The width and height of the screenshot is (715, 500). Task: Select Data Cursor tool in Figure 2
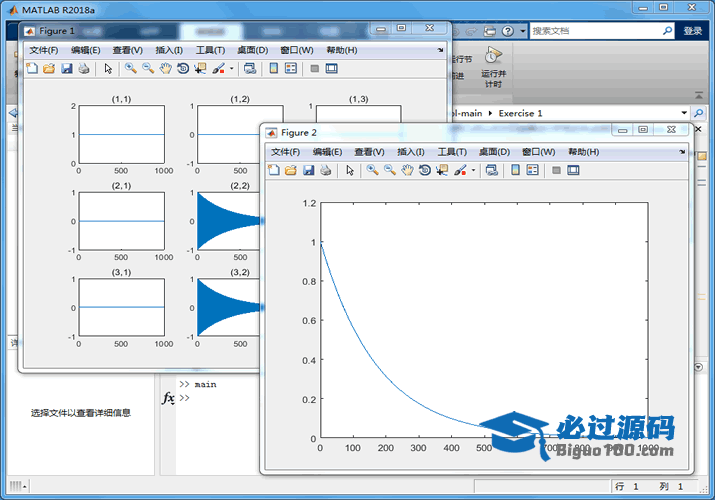tap(442, 170)
